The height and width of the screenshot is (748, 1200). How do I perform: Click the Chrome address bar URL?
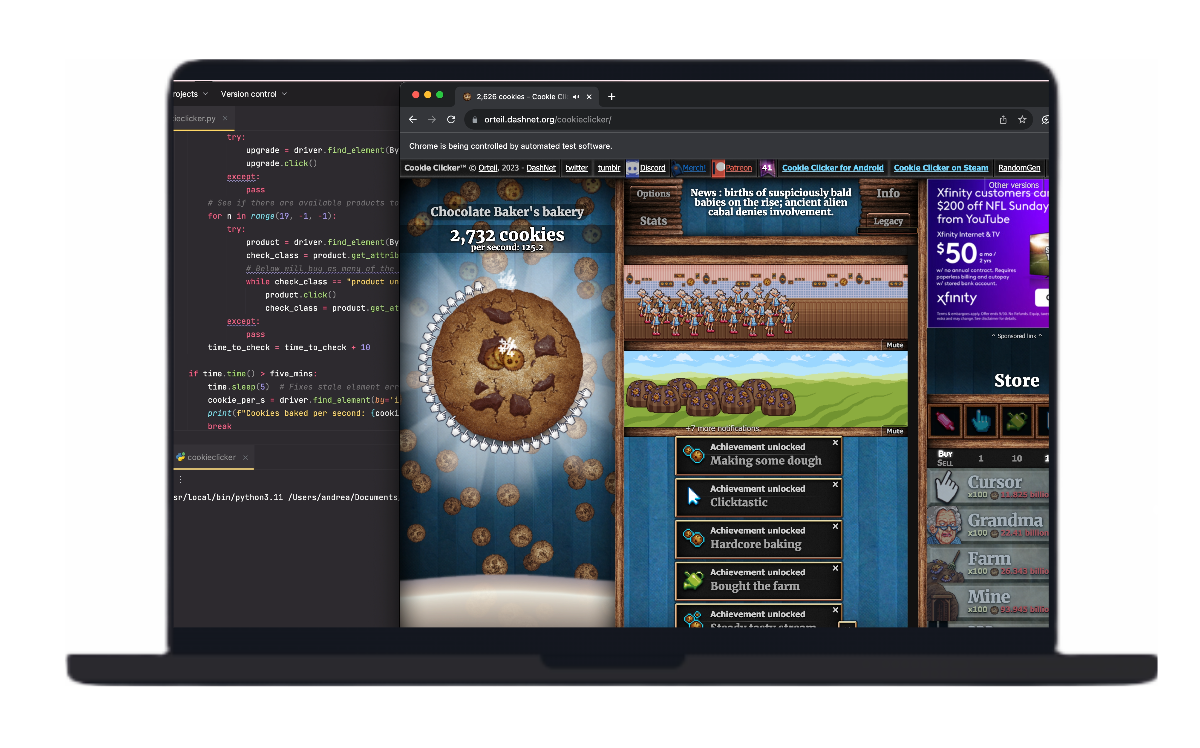[548, 119]
